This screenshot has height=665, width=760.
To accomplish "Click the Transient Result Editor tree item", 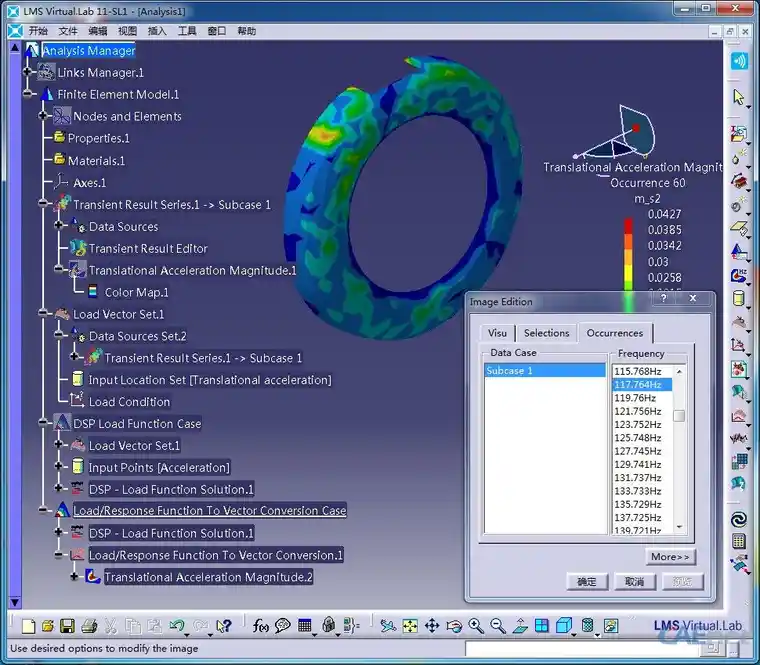I will click(148, 249).
